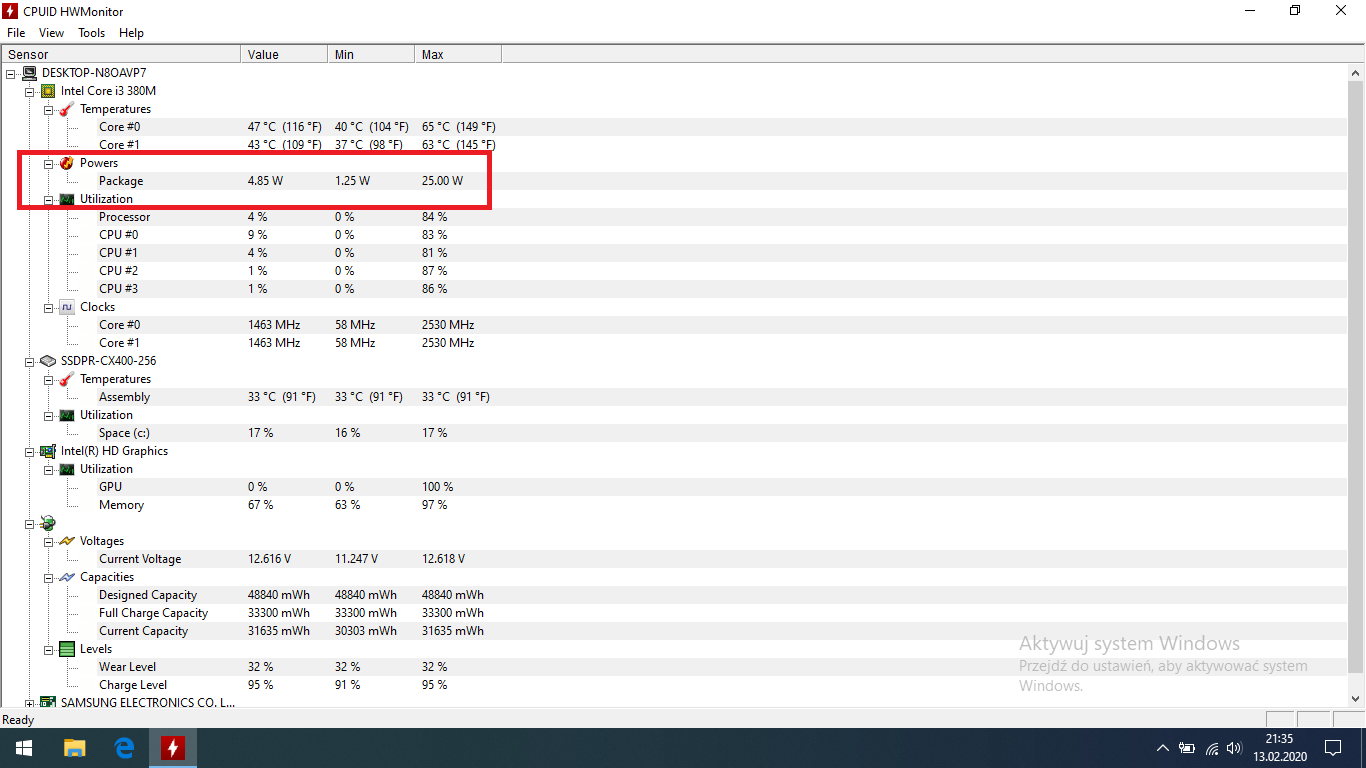1366x768 pixels.
Task: Click the graph icon beside CPU Utilization
Action: (66, 199)
